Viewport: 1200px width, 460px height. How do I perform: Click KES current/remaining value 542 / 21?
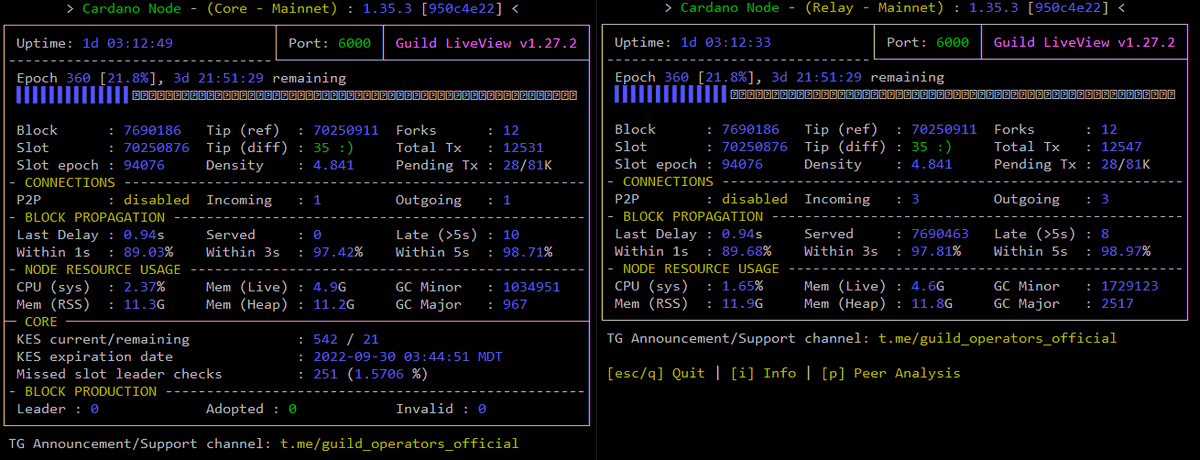point(346,339)
